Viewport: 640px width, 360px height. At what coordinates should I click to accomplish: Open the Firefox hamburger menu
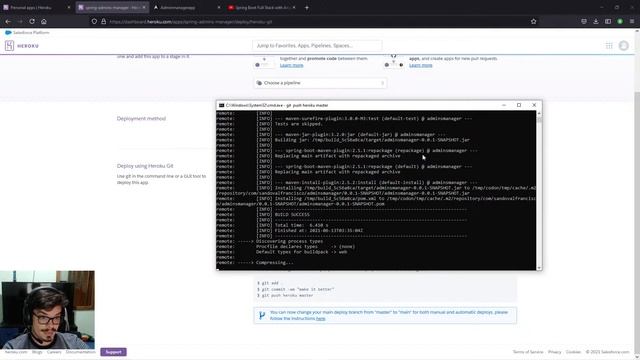click(632, 21)
